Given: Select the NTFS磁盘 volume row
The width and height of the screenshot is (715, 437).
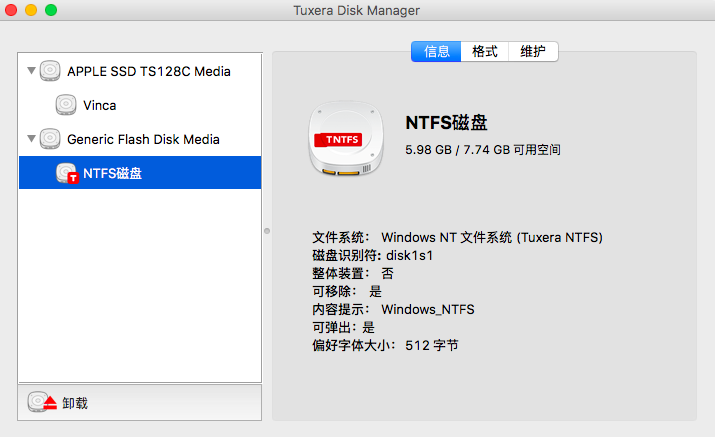Looking at the screenshot, I should [x=140, y=173].
